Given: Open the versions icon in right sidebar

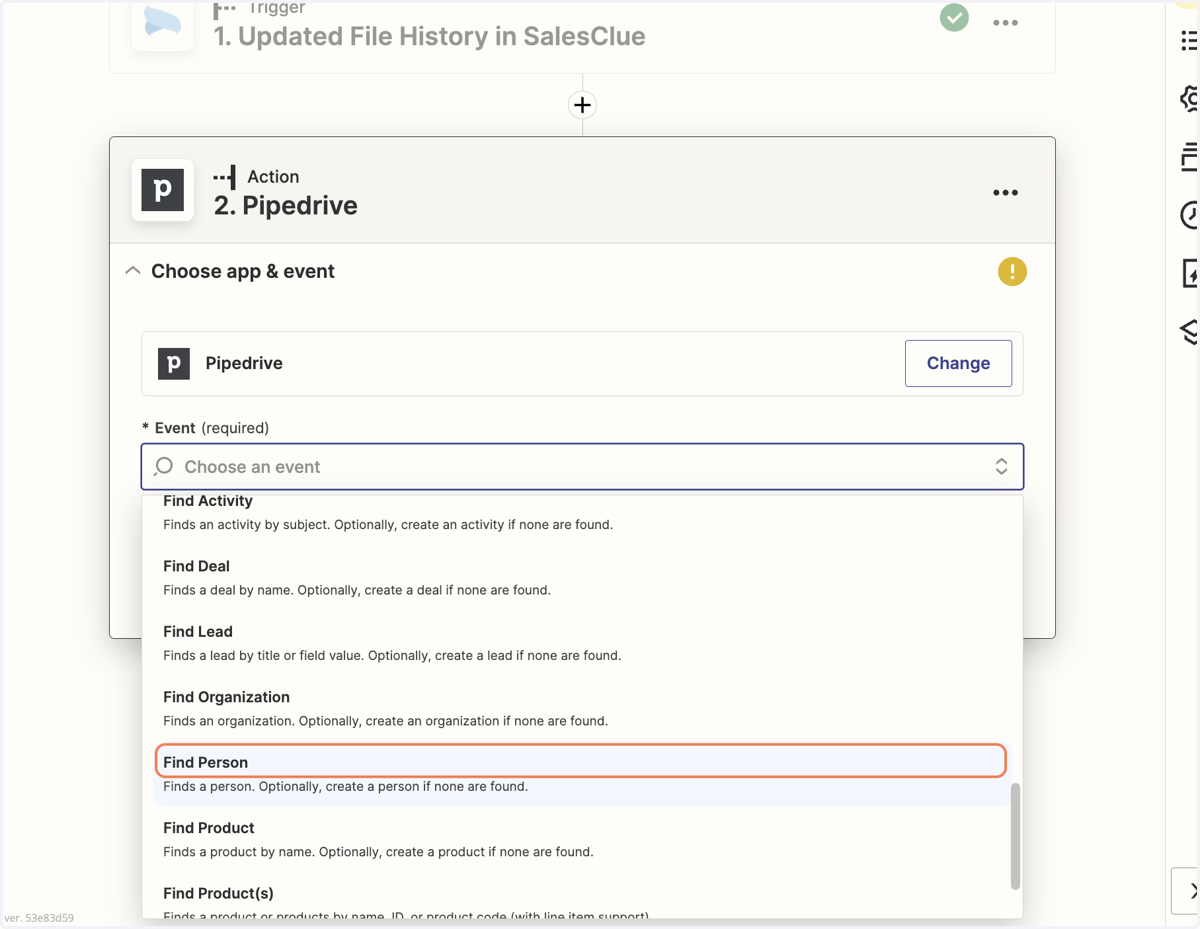Looking at the screenshot, I should tap(1189, 156).
